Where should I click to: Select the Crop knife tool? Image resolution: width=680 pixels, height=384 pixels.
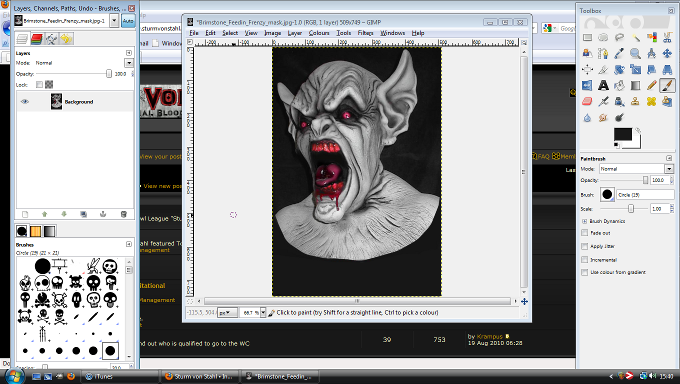(x=603, y=69)
